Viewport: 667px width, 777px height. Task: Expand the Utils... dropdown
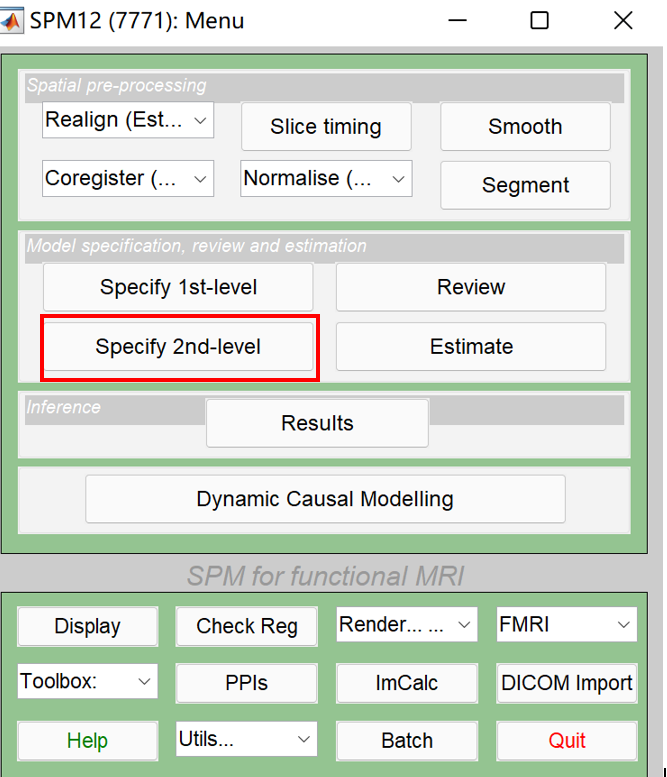(247, 739)
